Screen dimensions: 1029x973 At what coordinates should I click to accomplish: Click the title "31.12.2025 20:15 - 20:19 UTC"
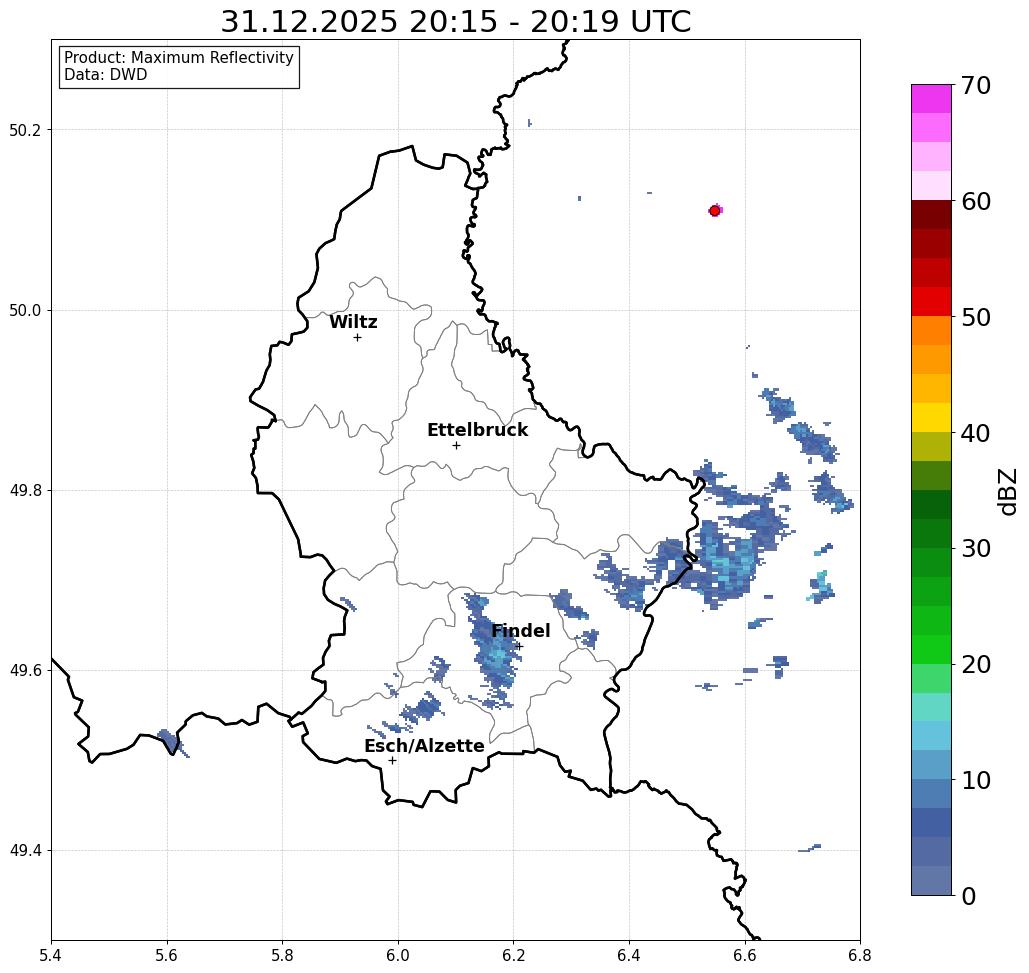(x=455, y=22)
